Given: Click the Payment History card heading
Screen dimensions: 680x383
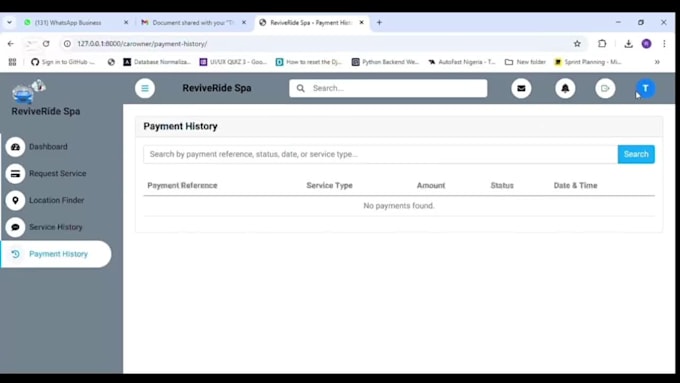Looking at the screenshot, I should (x=180, y=126).
